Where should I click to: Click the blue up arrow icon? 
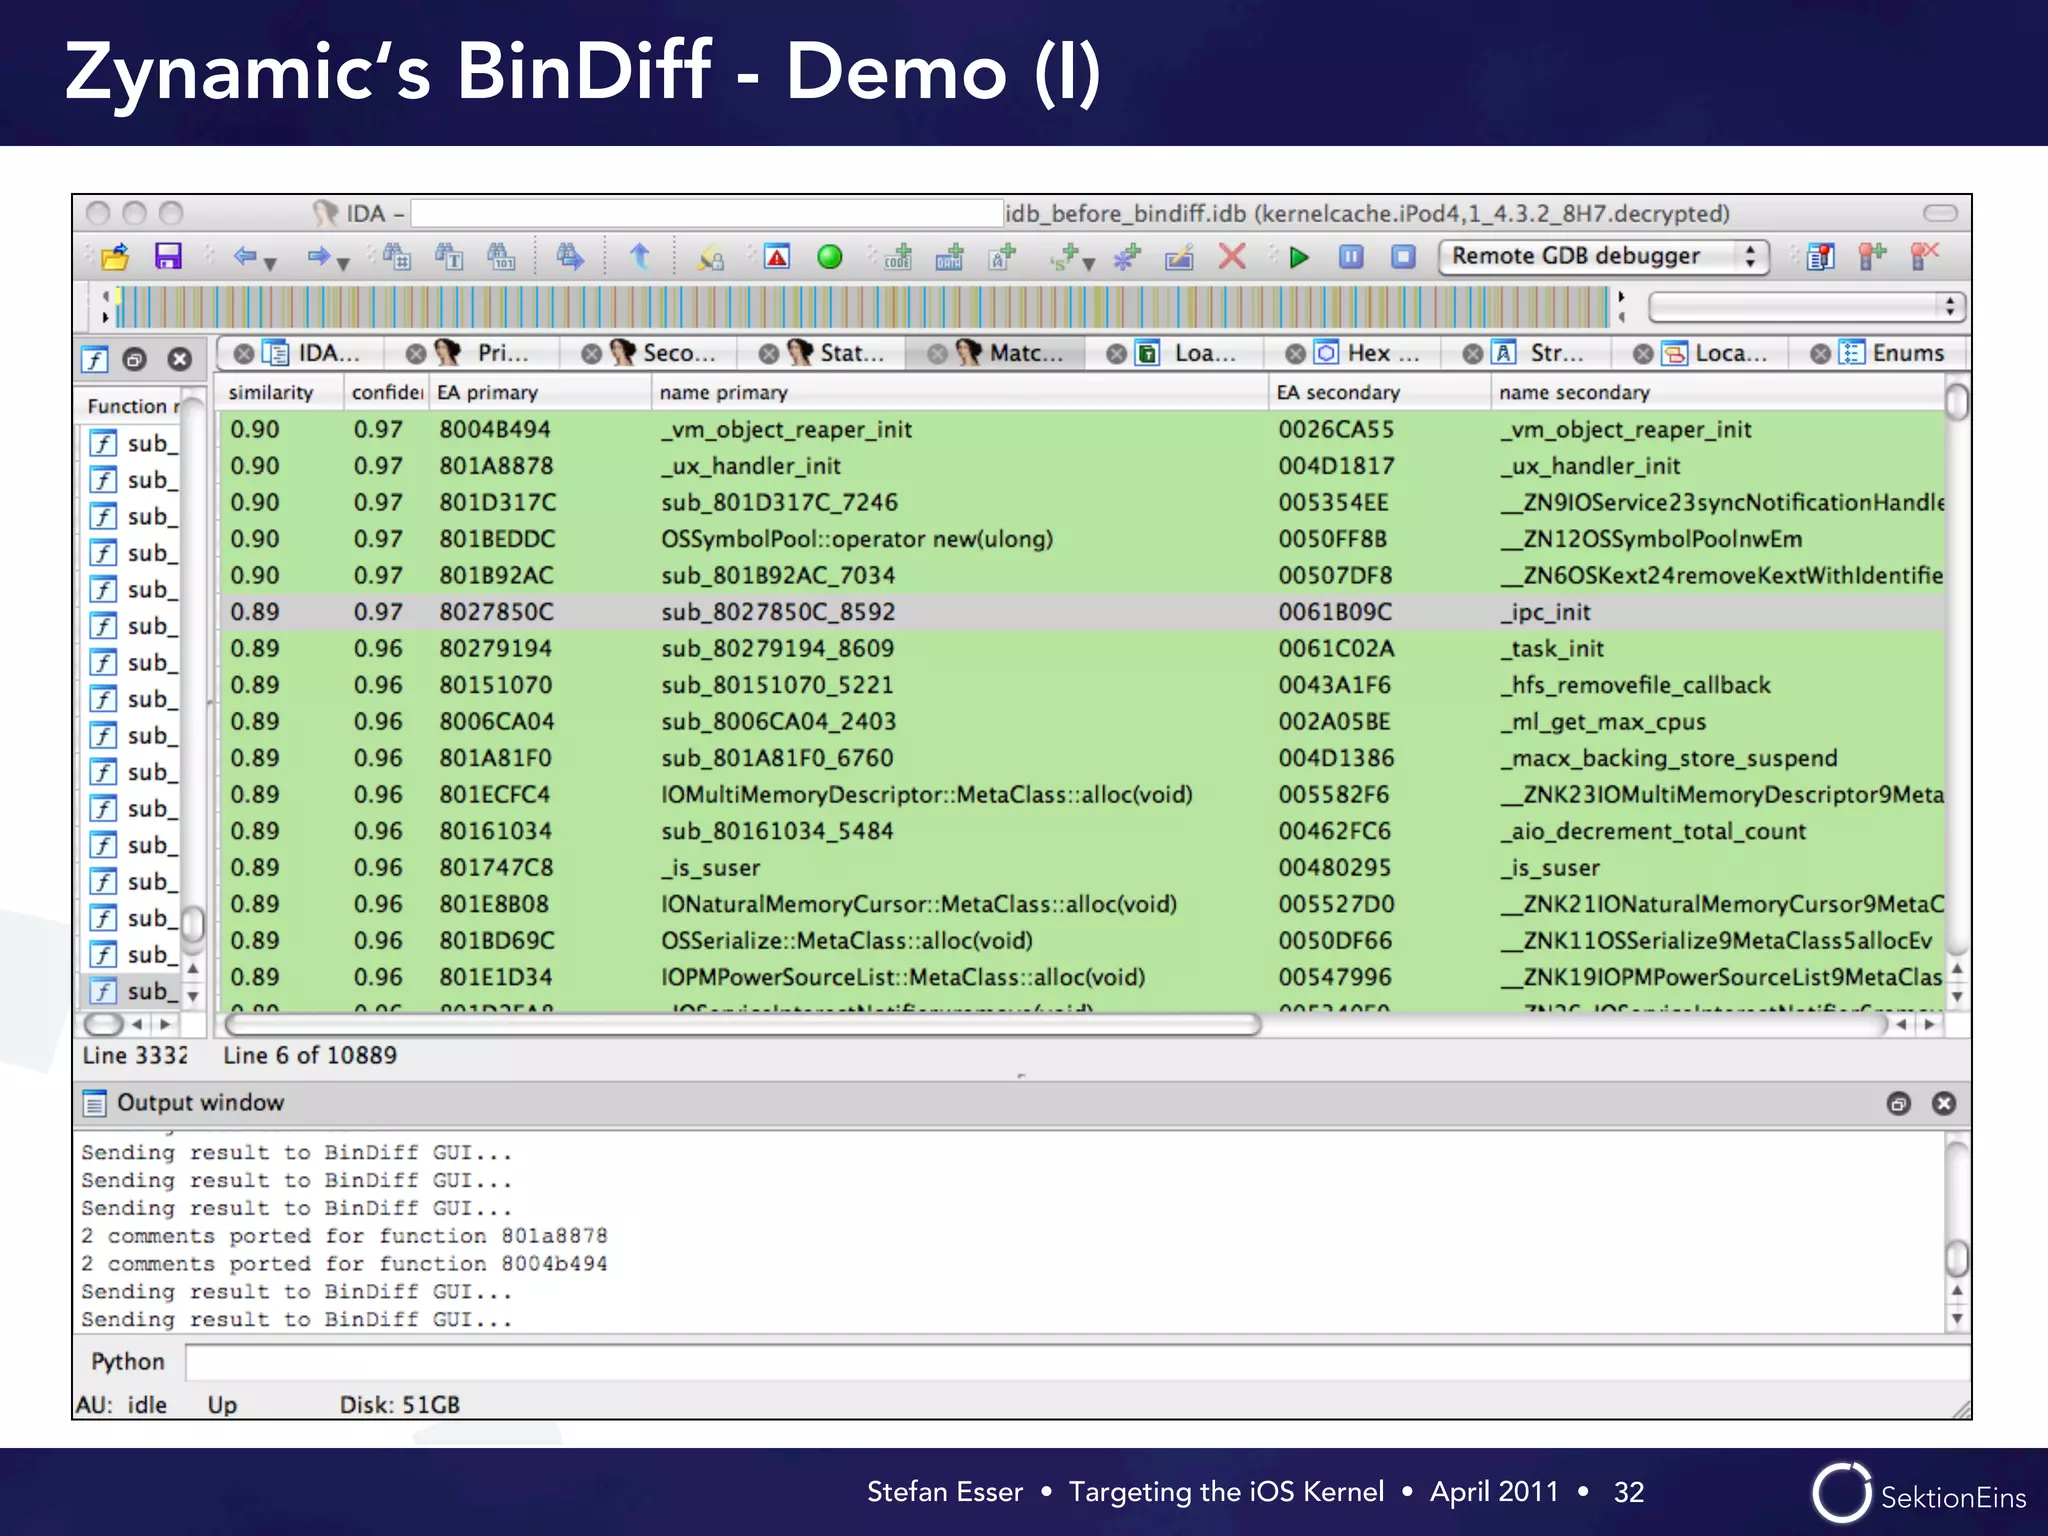[x=639, y=257]
